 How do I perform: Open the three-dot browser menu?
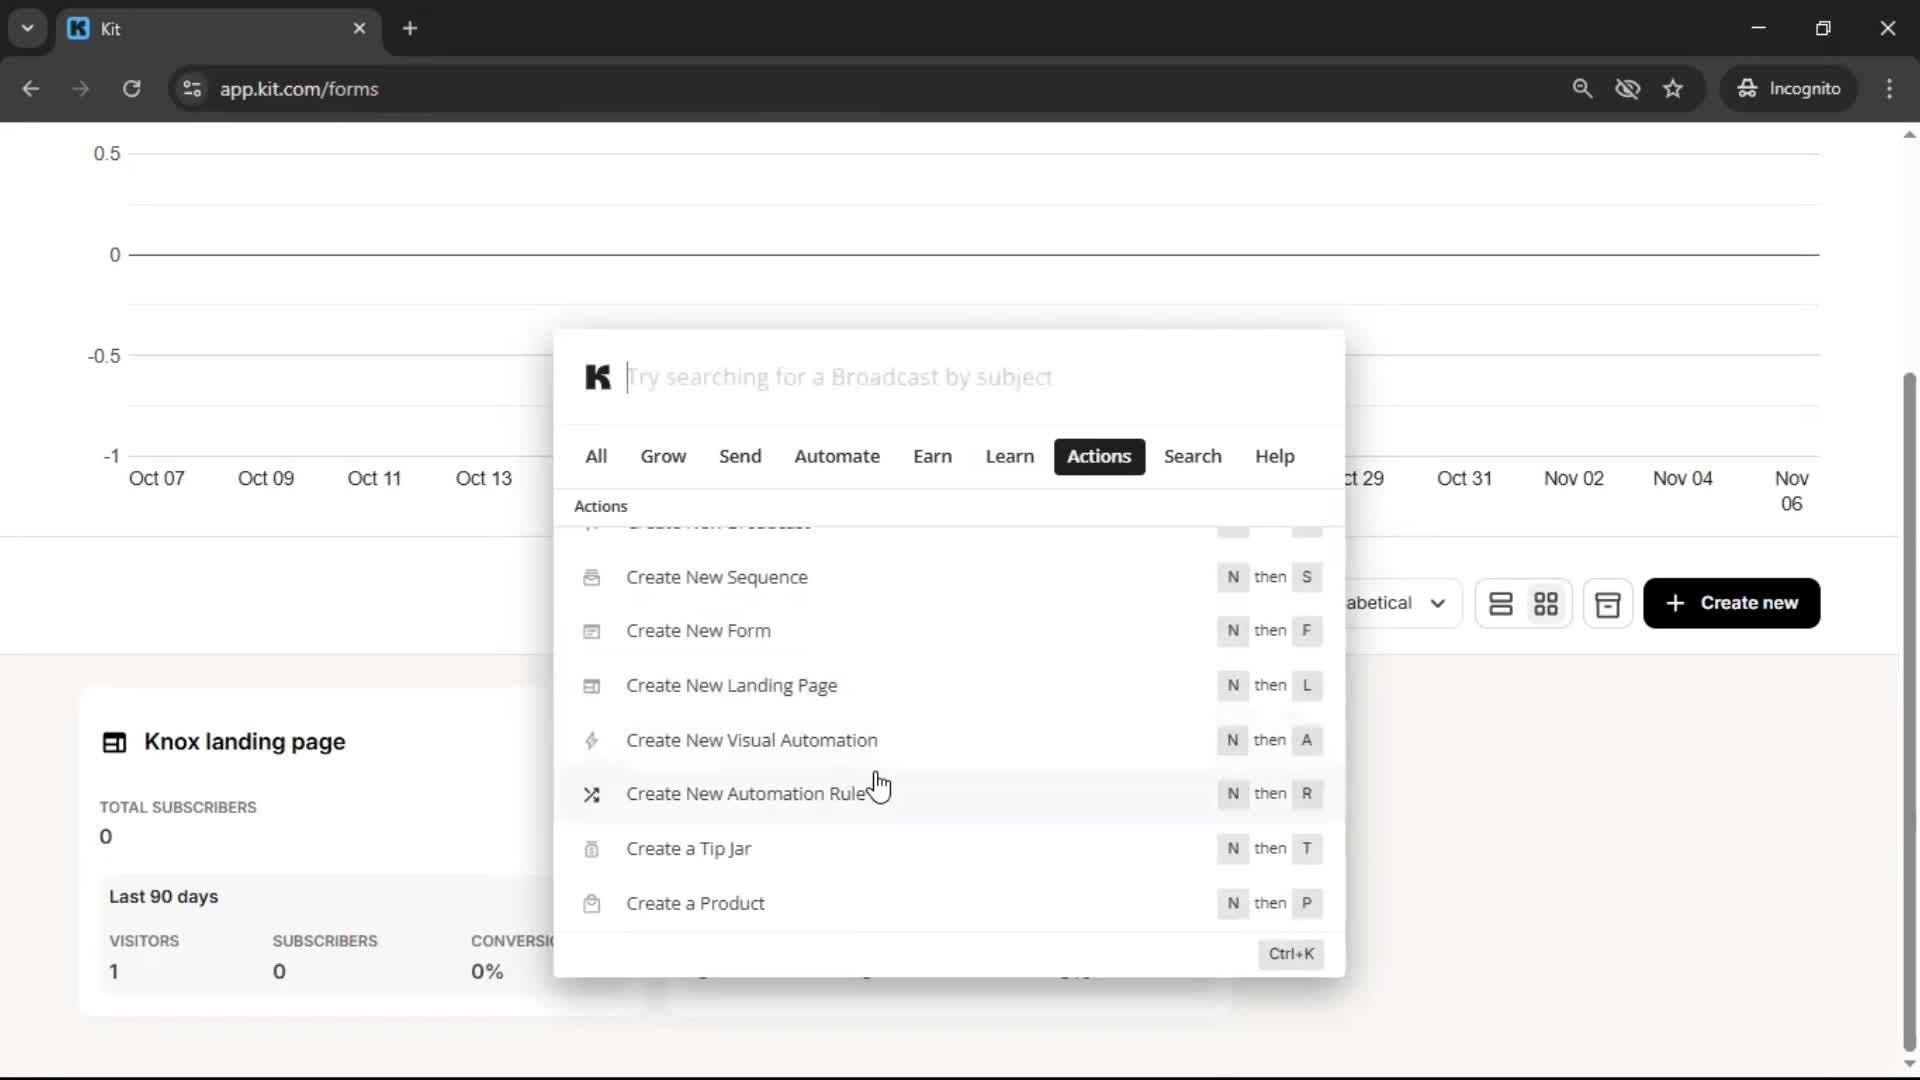point(1890,88)
